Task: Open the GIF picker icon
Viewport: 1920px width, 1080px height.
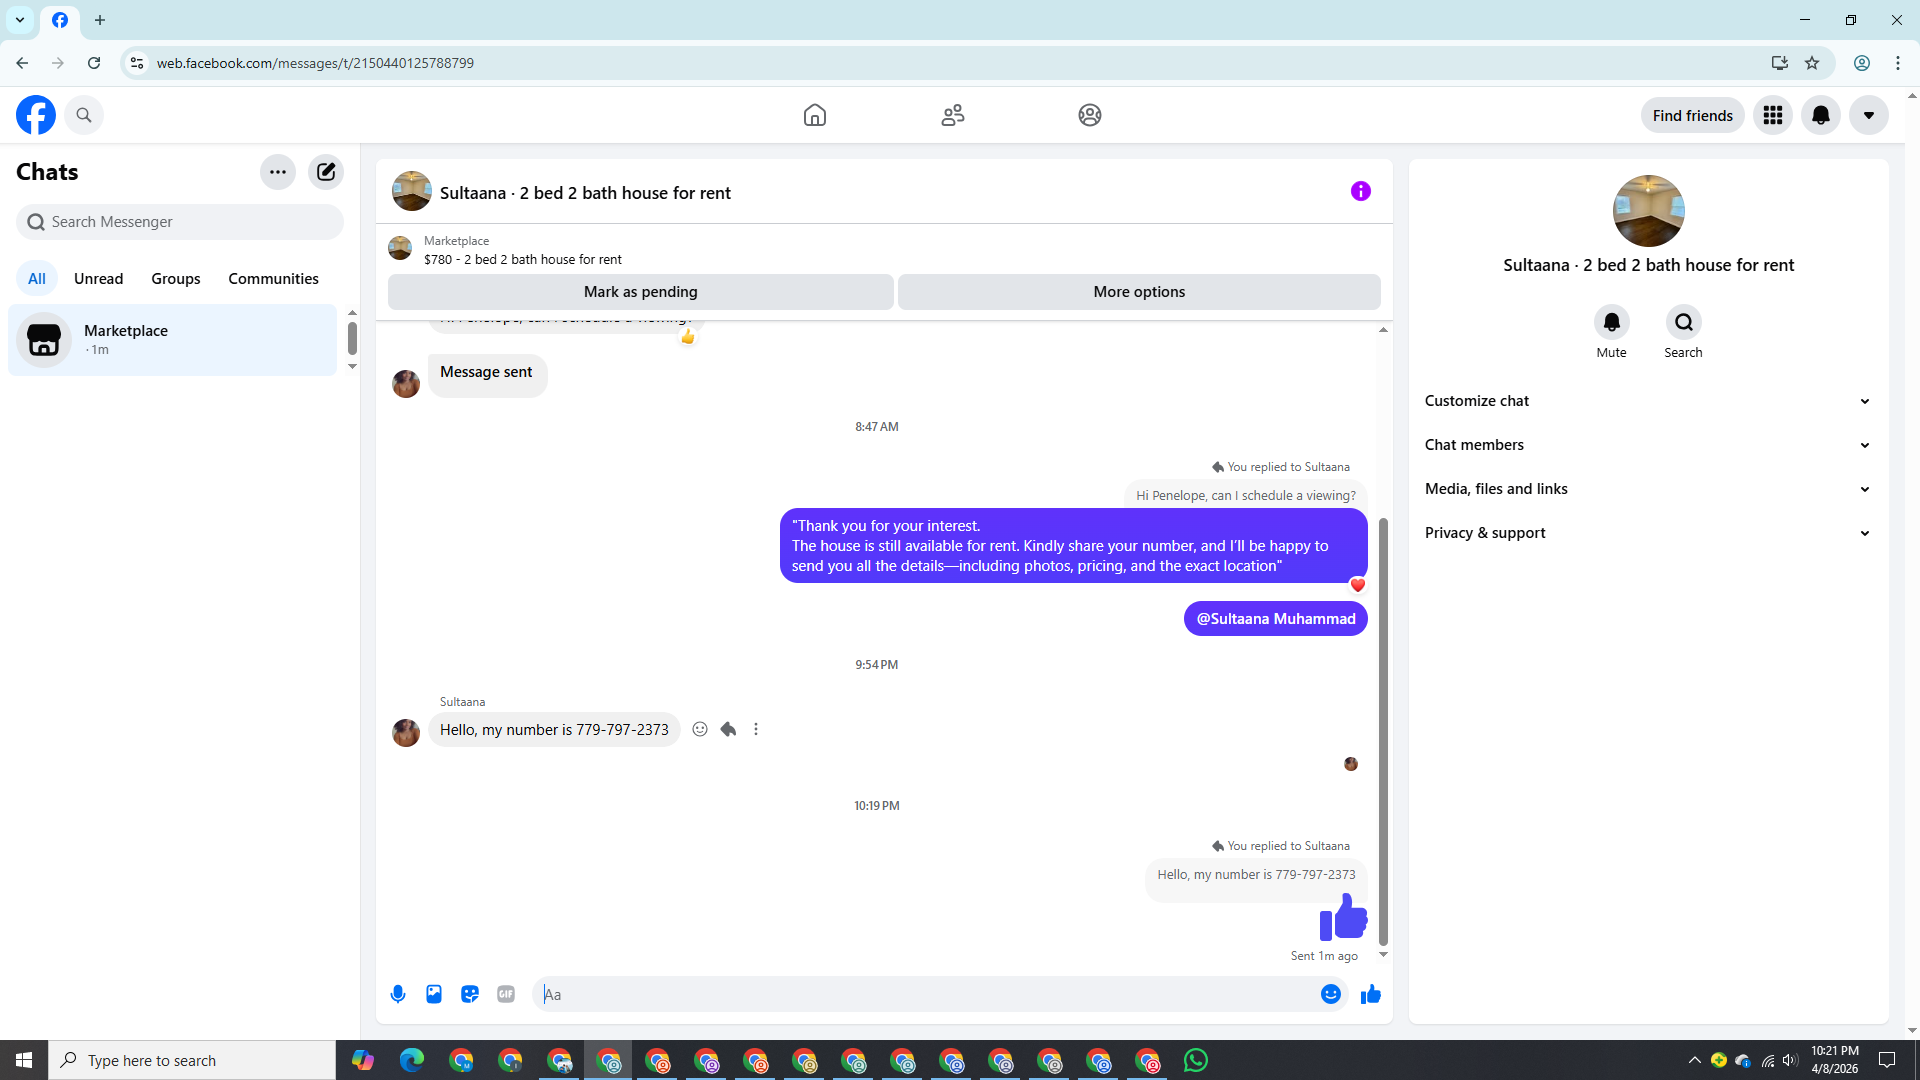Action: [506, 994]
